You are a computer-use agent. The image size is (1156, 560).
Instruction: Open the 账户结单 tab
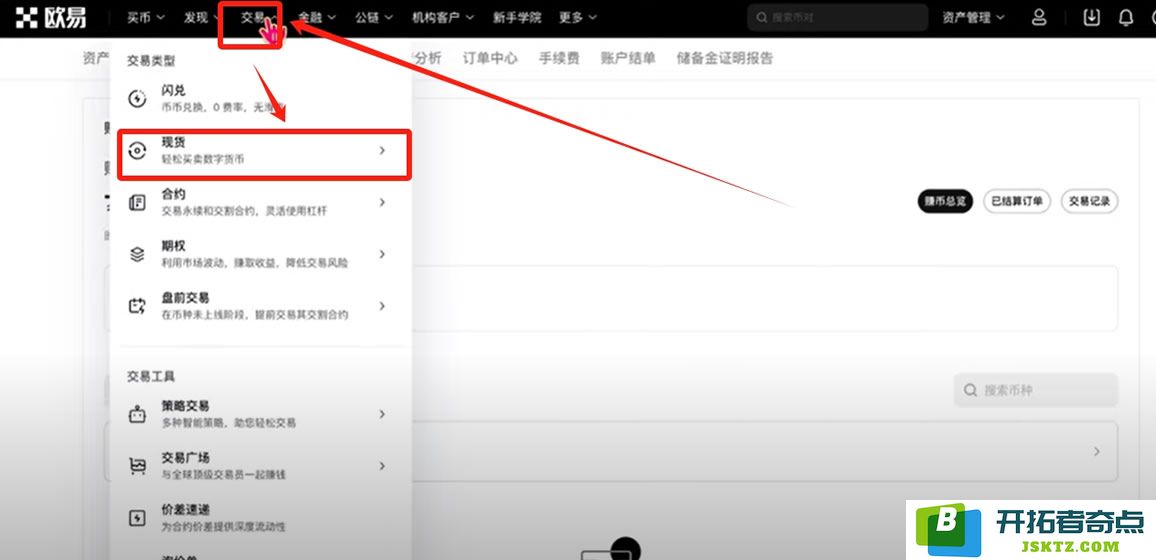click(628, 58)
